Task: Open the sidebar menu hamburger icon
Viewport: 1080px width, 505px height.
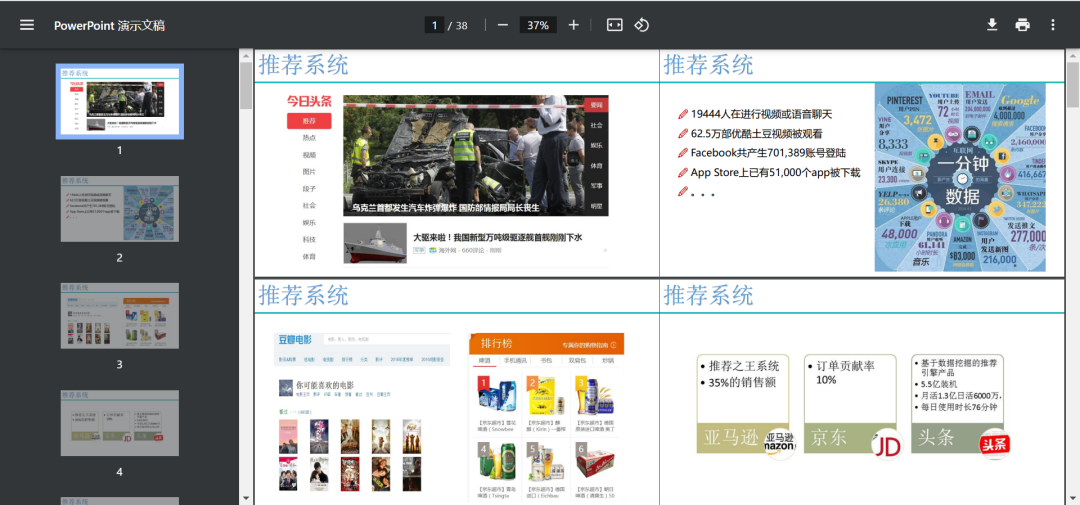Action: (27, 25)
